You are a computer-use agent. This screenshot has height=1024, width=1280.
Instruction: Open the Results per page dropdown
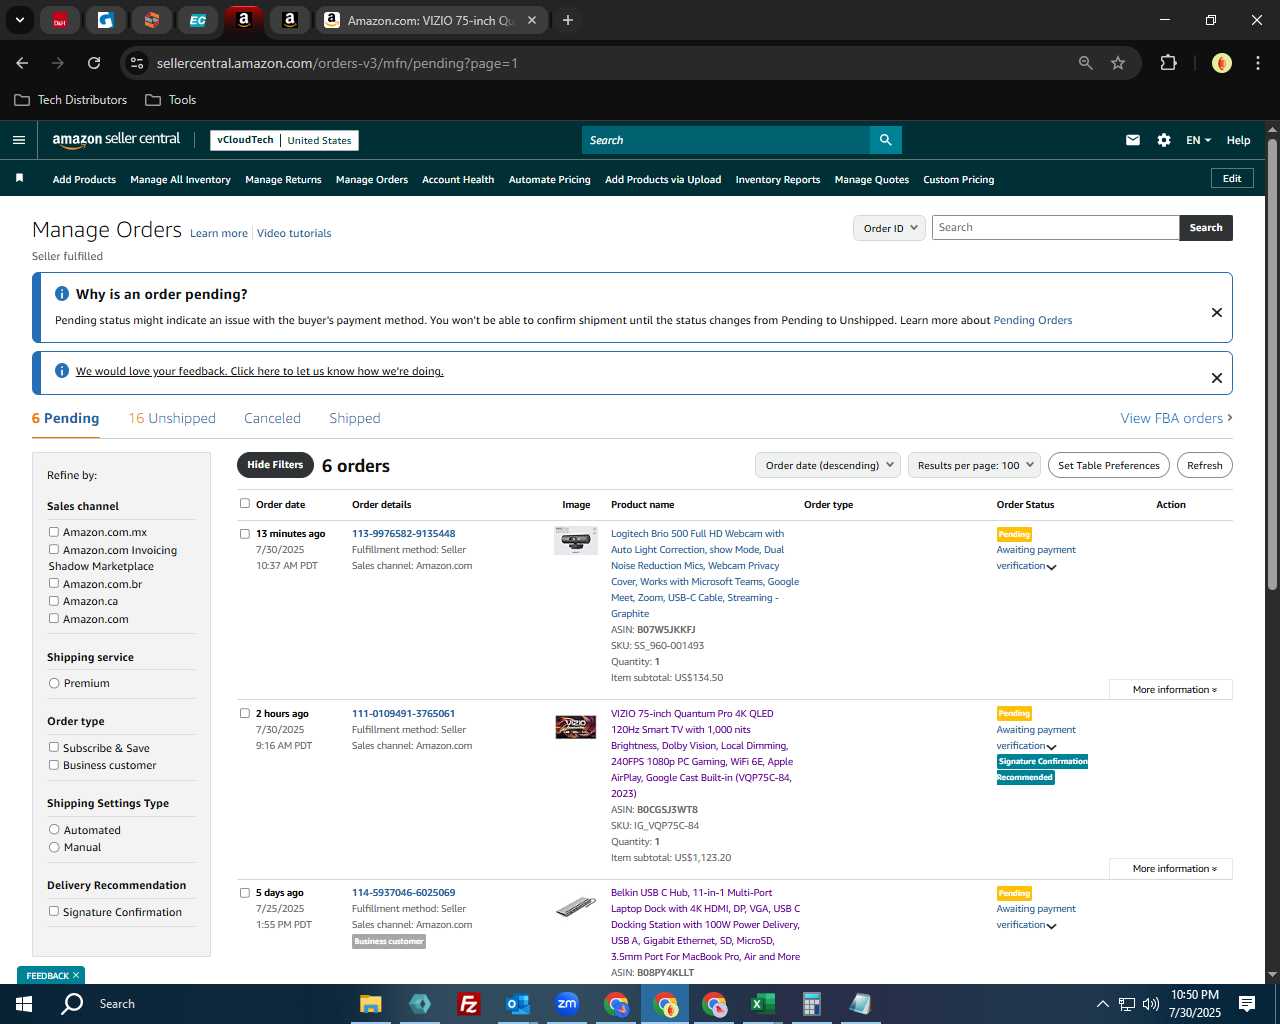click(974, 465)
